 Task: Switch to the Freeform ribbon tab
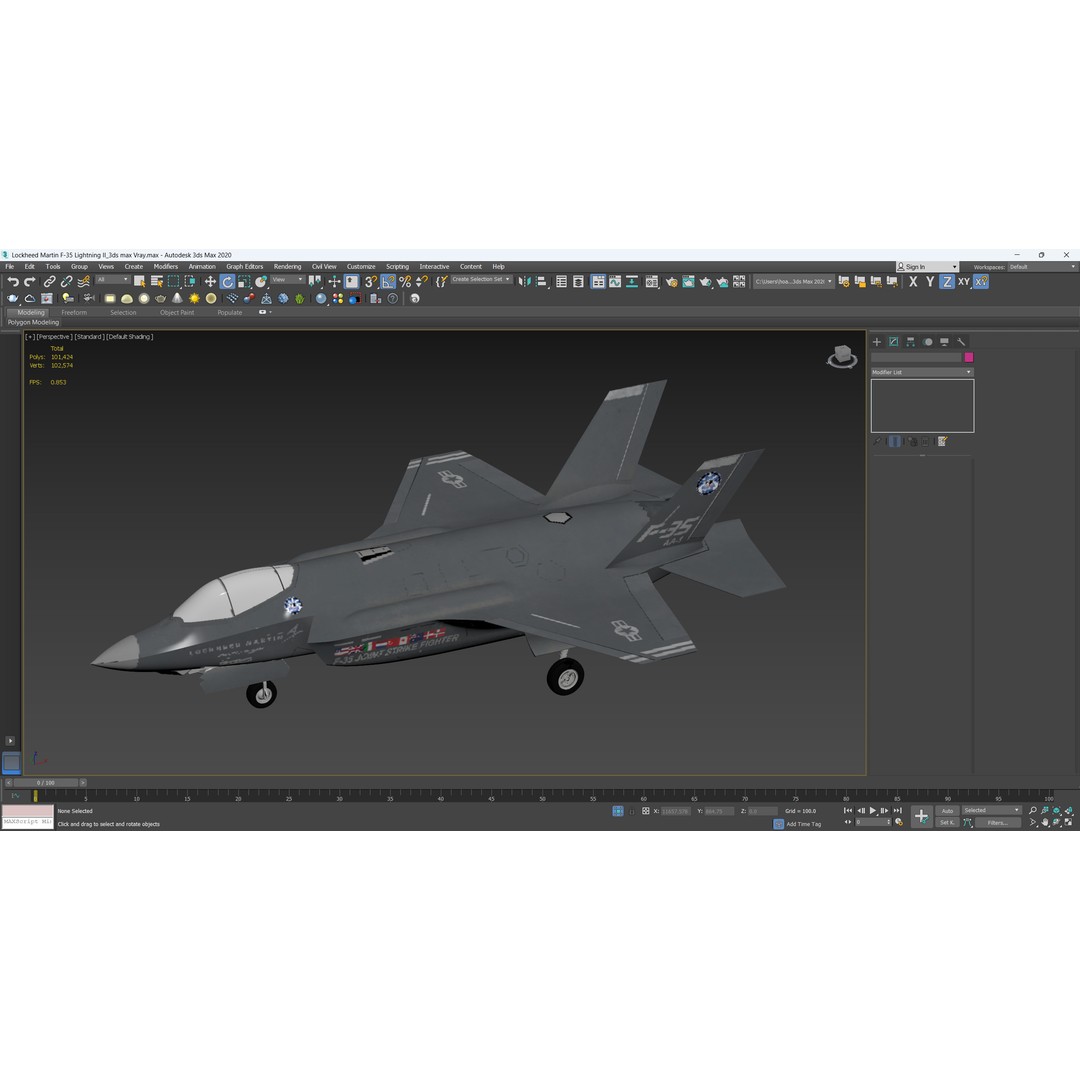(74, 313)
